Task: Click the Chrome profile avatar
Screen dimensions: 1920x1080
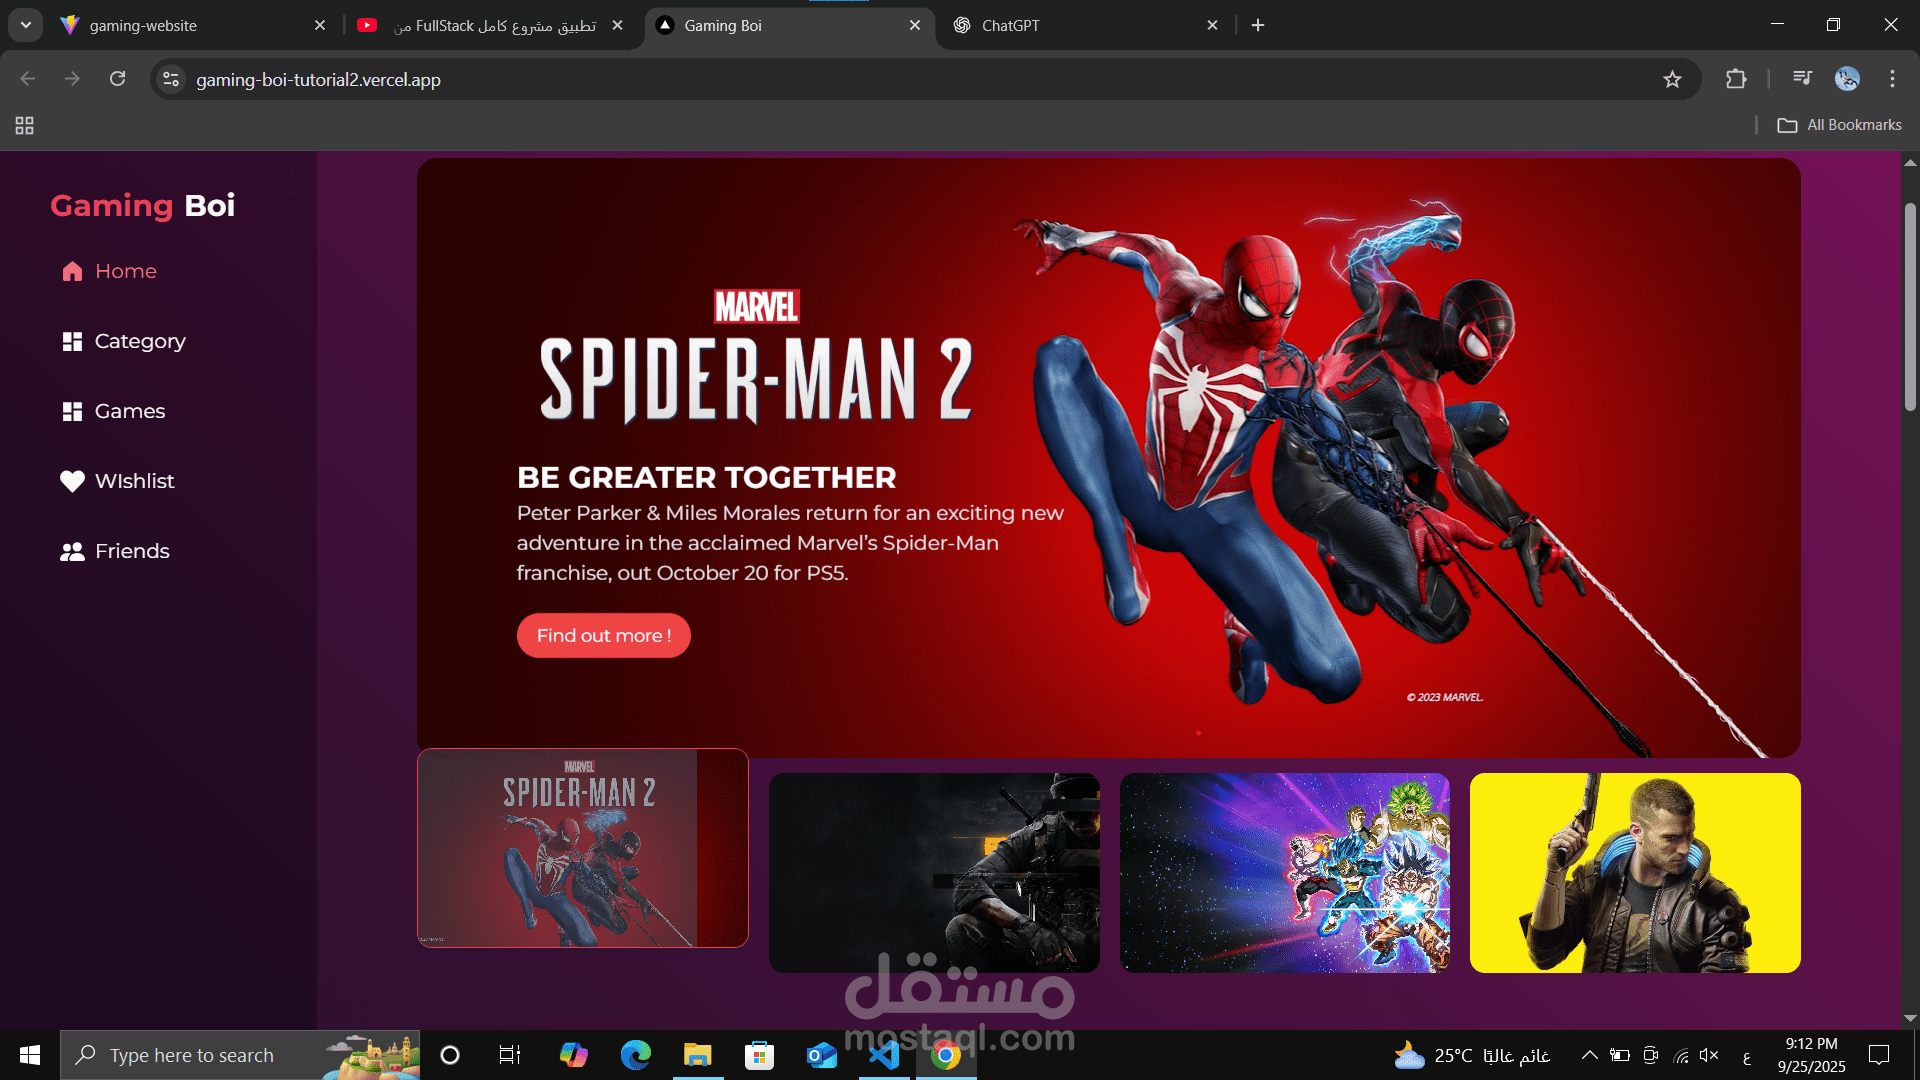Action: coord(1847,79)
